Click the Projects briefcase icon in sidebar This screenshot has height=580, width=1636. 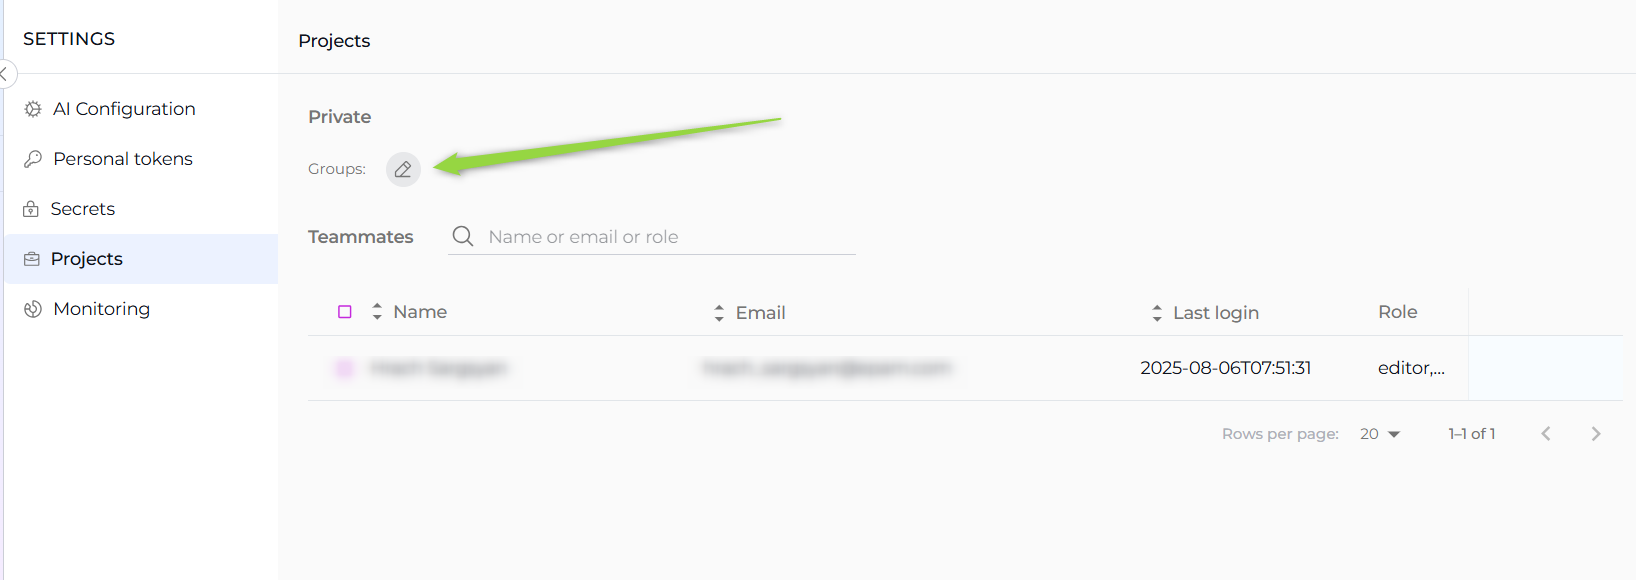click(x=32, y=259)
